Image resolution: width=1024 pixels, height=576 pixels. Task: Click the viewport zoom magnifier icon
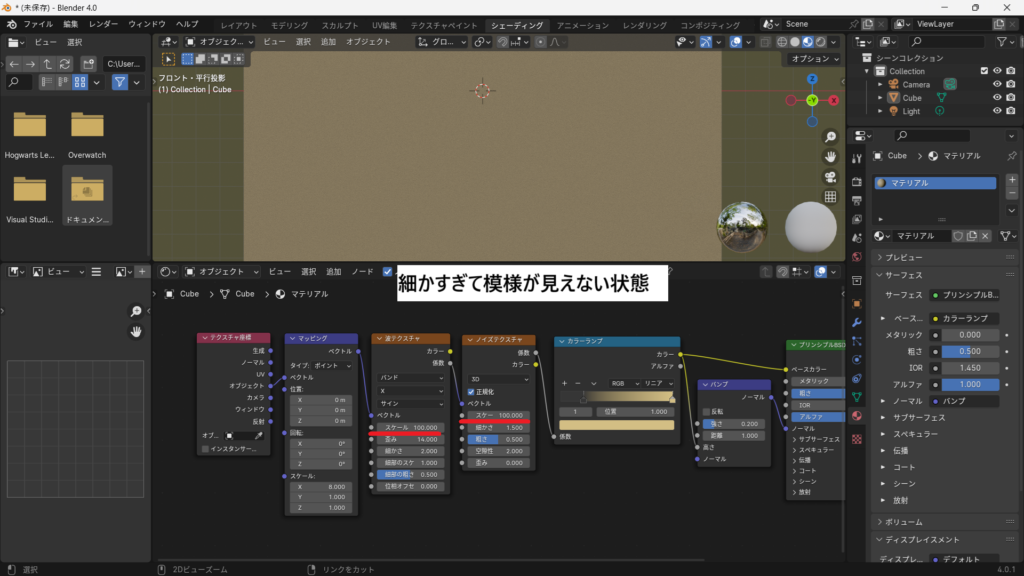coord(830,137)
